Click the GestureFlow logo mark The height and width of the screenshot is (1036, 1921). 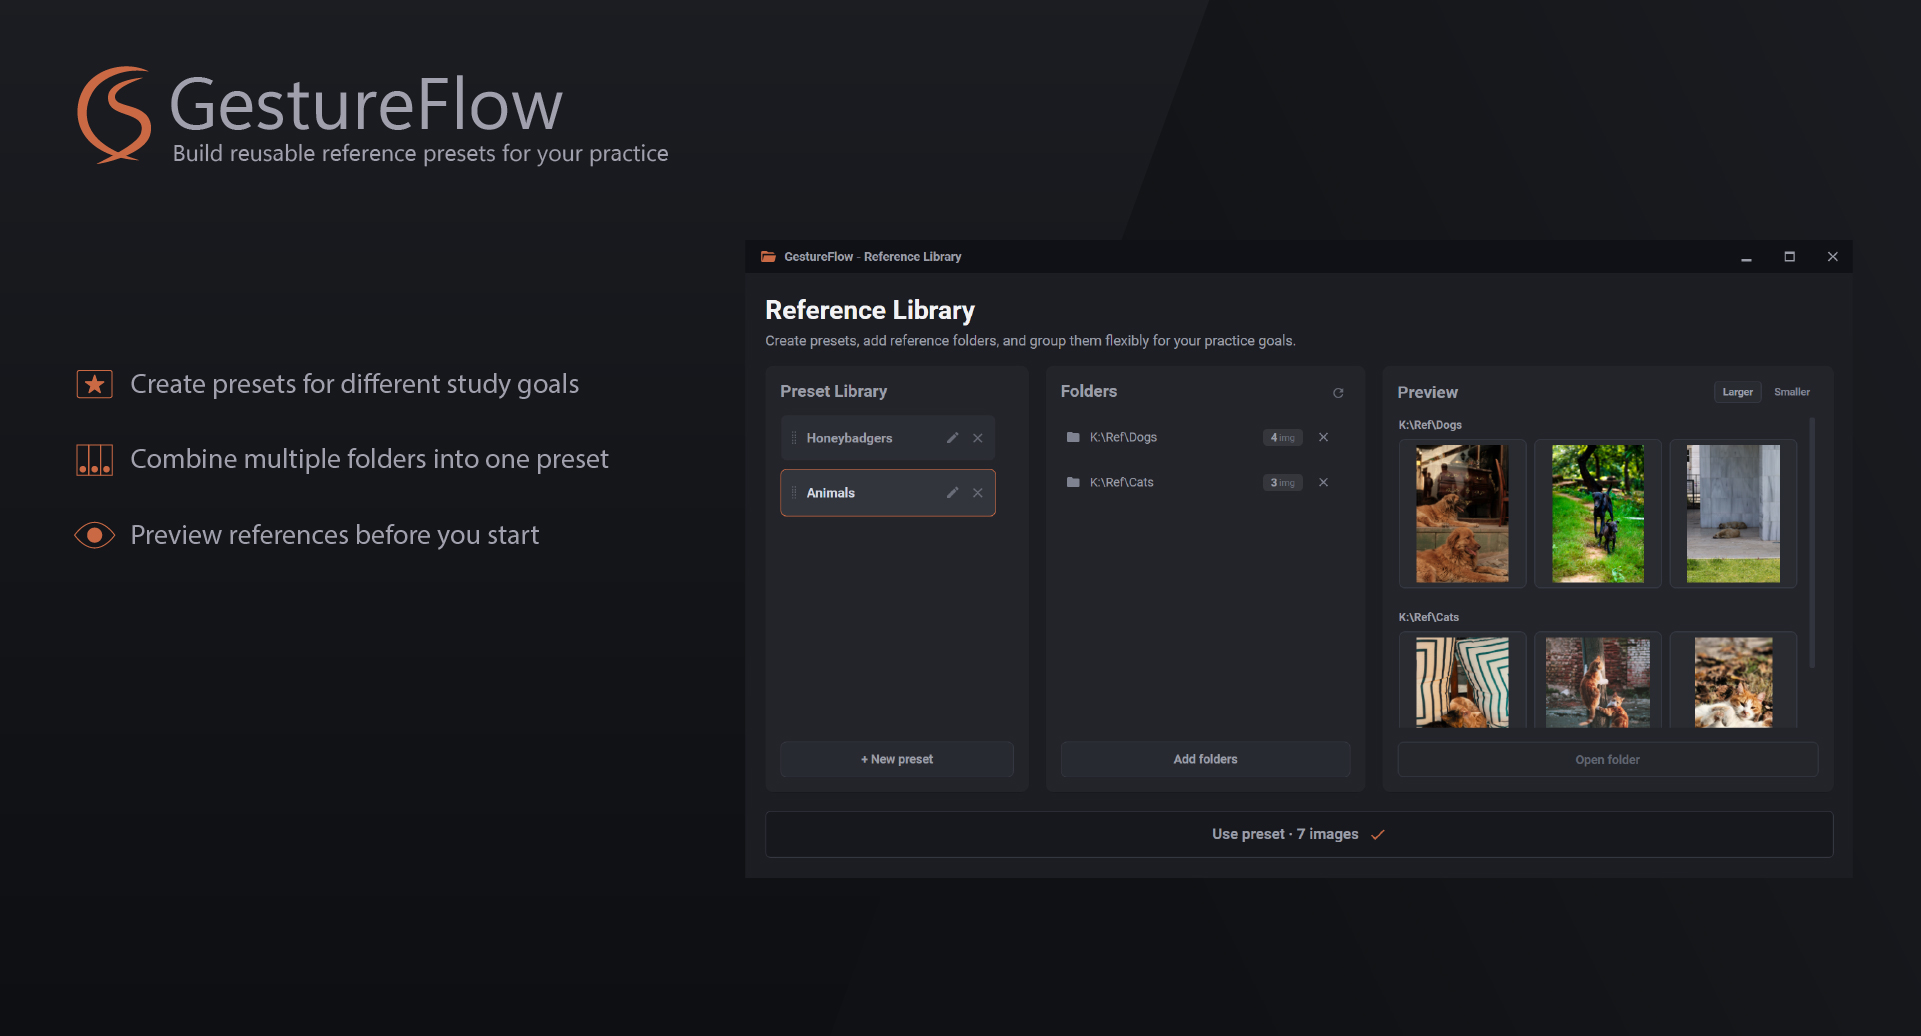point(114,114)
